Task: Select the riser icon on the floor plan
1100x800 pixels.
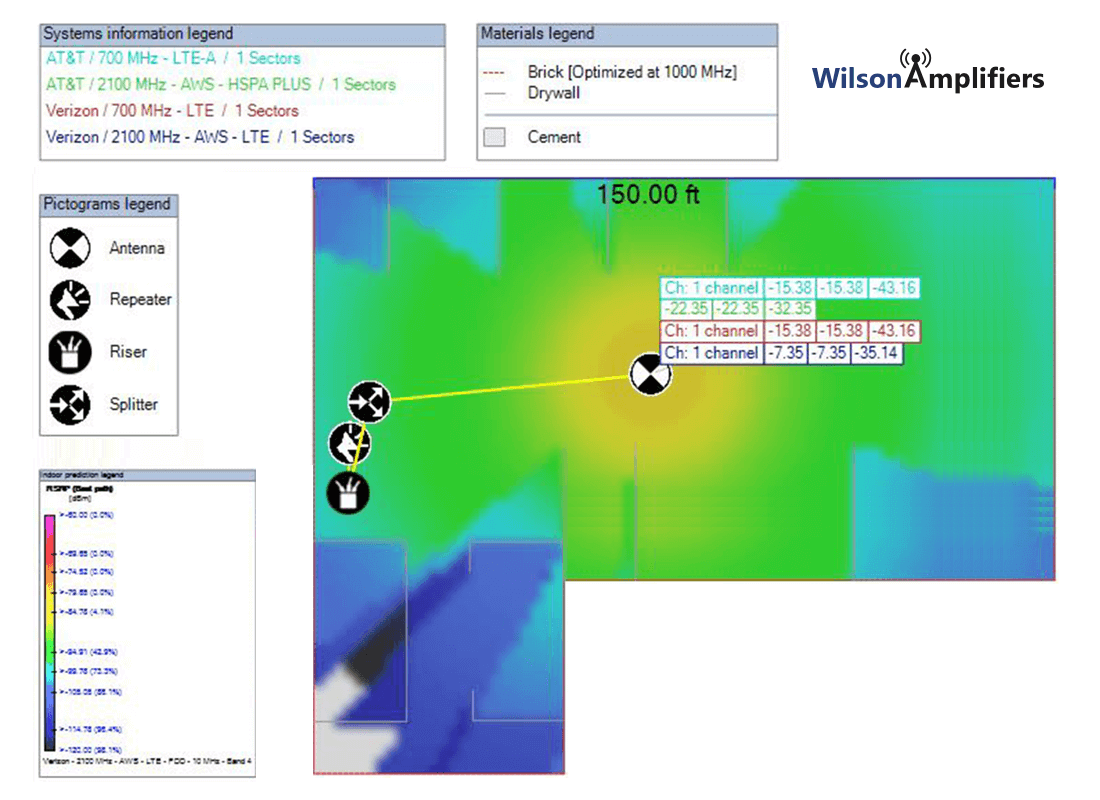Action: tap(349, 493)
